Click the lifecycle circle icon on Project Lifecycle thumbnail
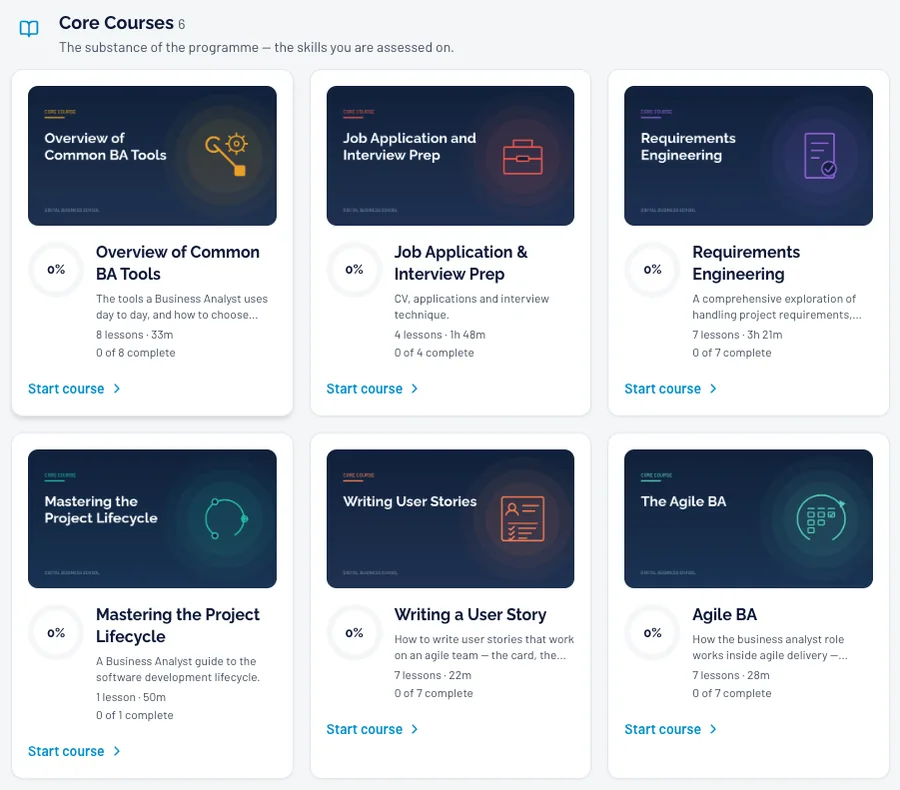 226,518
